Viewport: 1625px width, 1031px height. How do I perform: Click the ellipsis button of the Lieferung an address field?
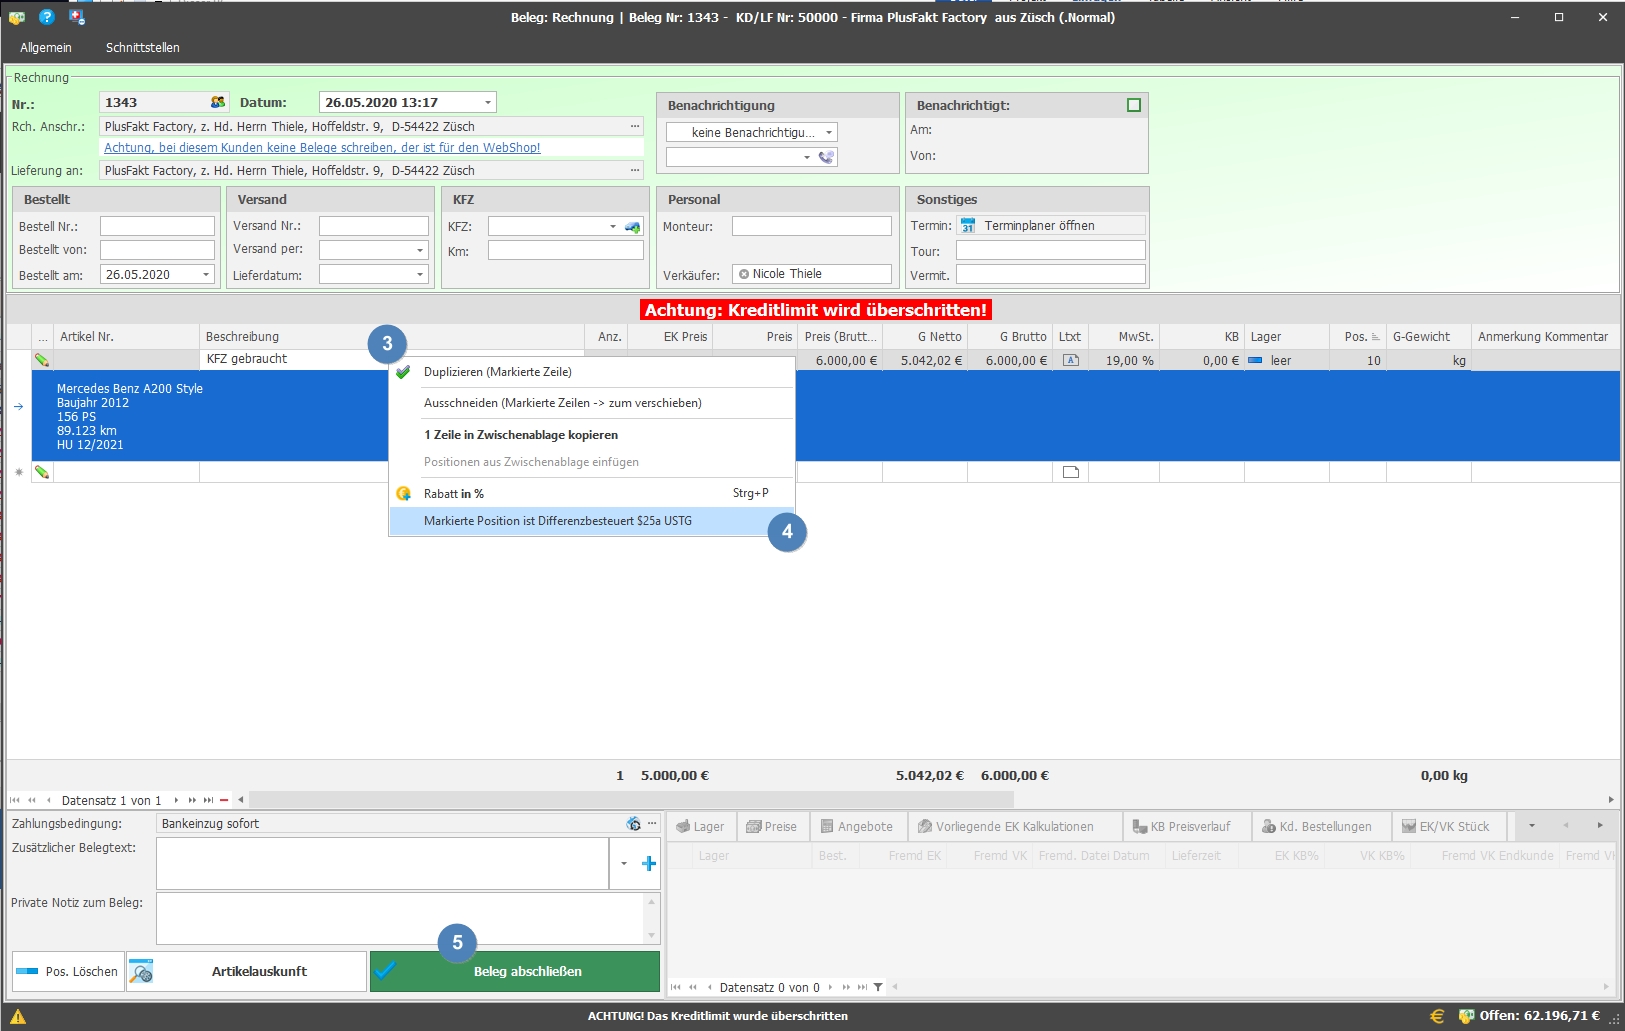point(635,170)
